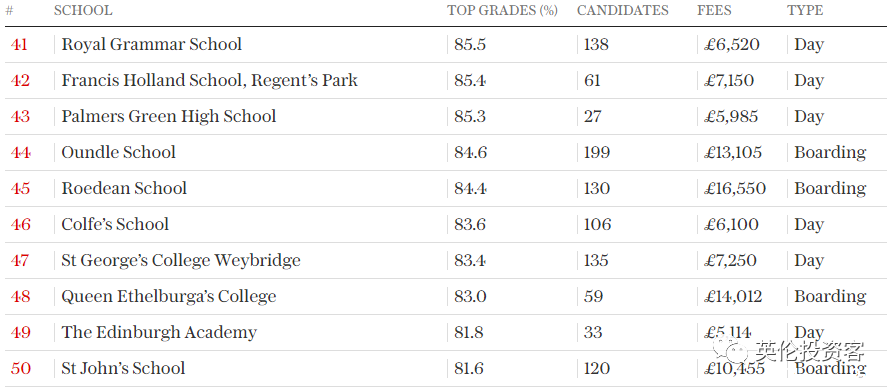Click rank number 50
This screenshot has width=893, height=390.
[x=21, y=368]
